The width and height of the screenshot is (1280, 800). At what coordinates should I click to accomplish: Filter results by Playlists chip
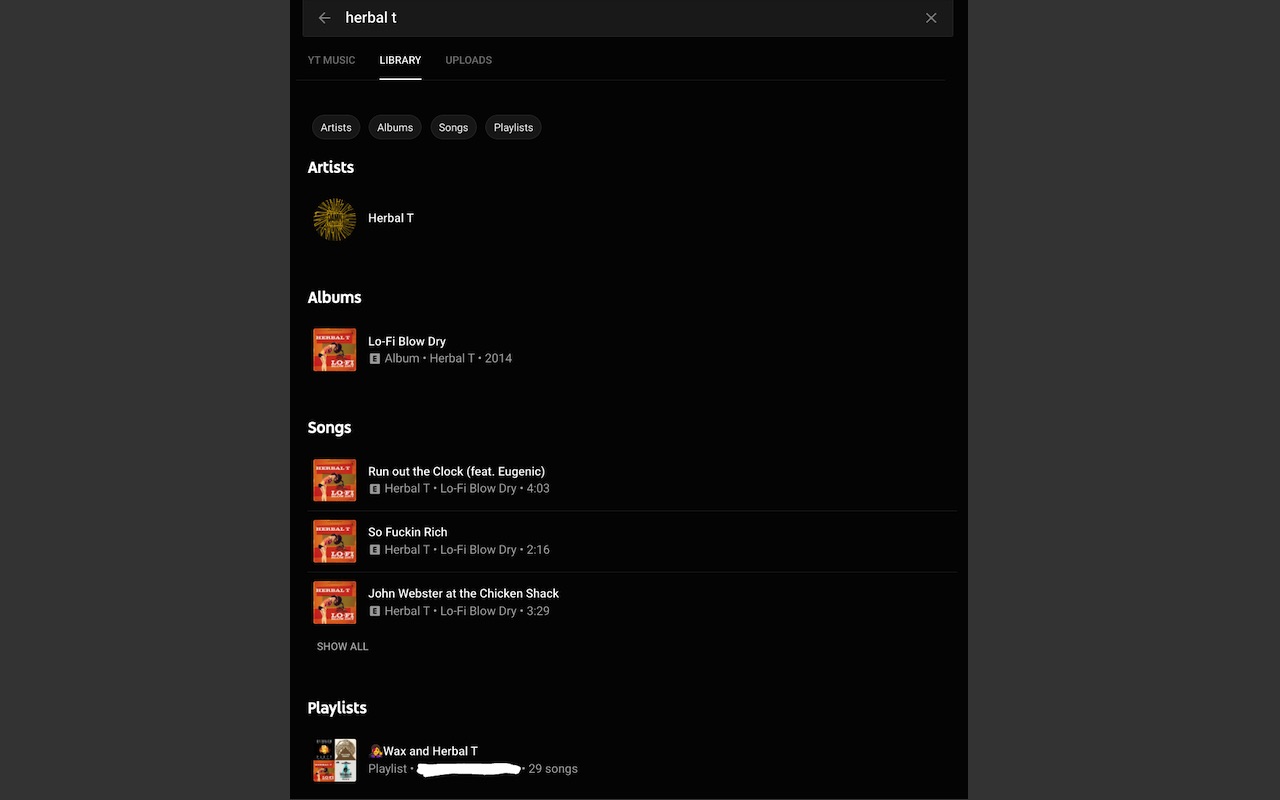[x=513, y=127]
